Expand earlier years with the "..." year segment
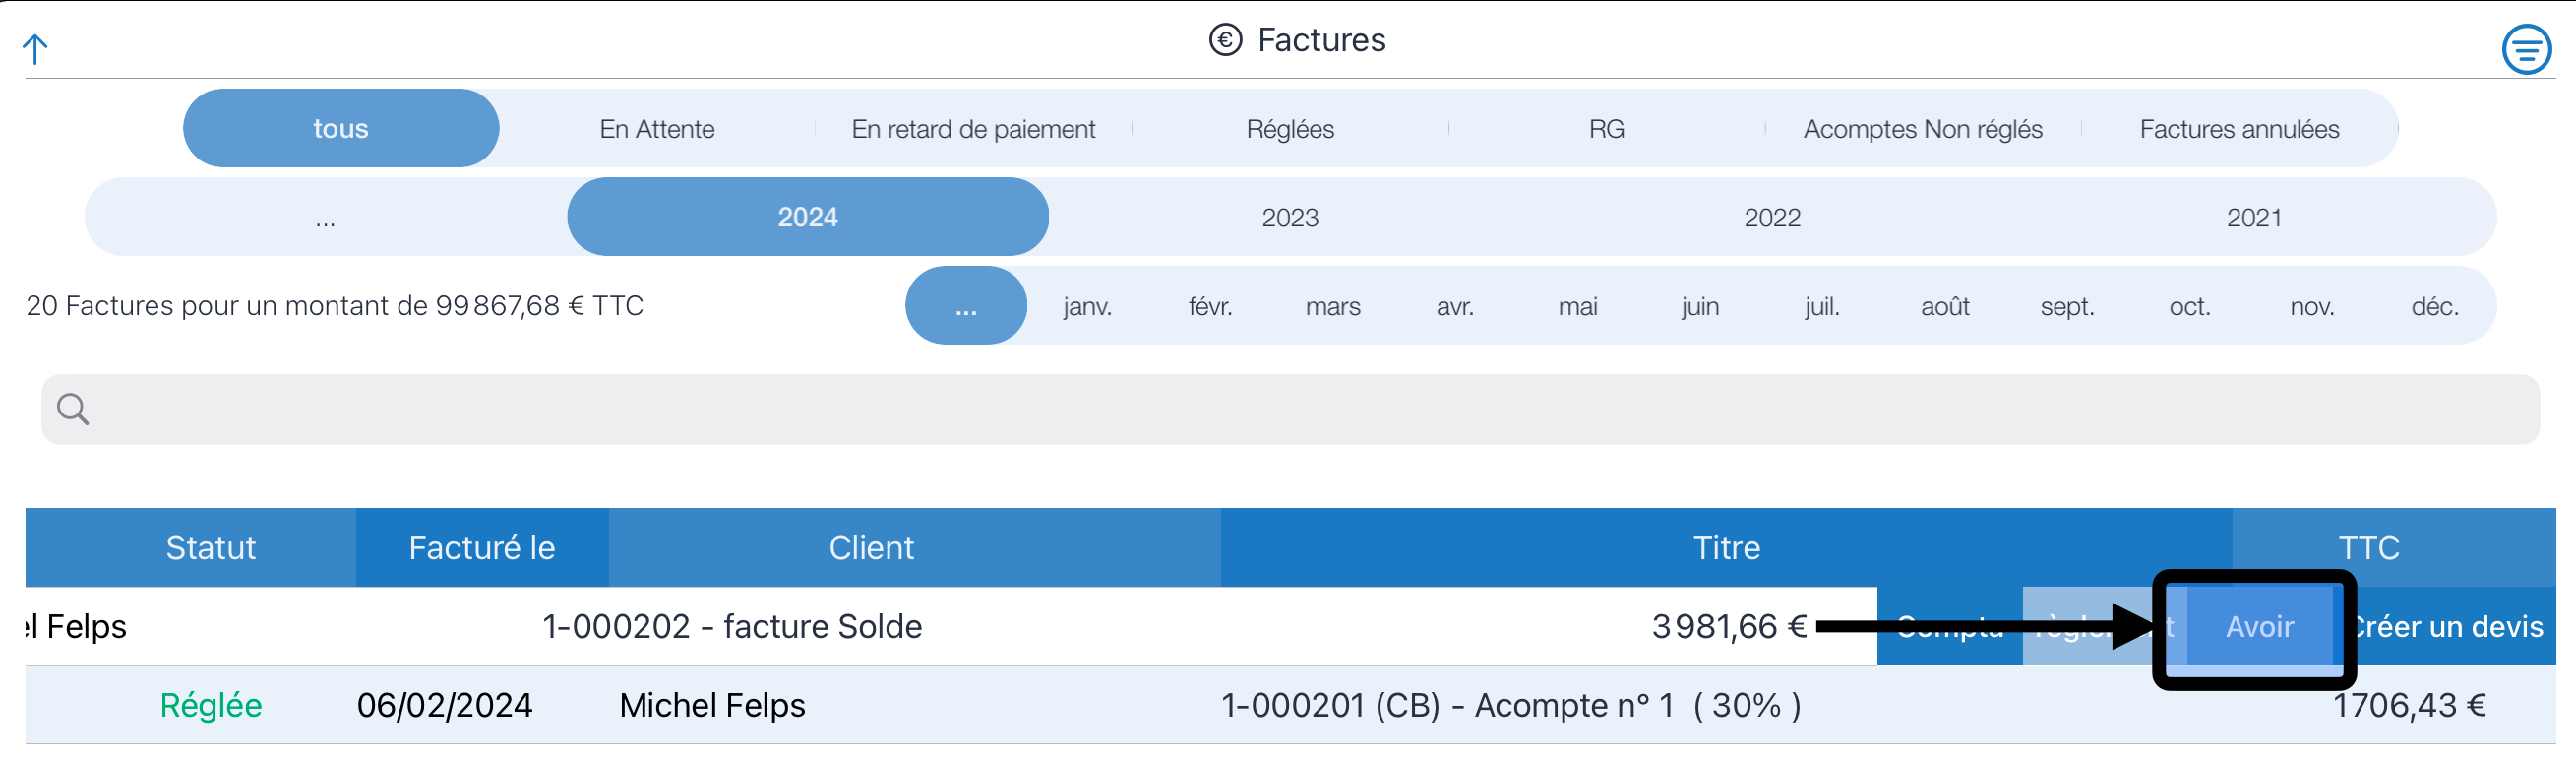The image size is (2576, 763). [326, 217]
